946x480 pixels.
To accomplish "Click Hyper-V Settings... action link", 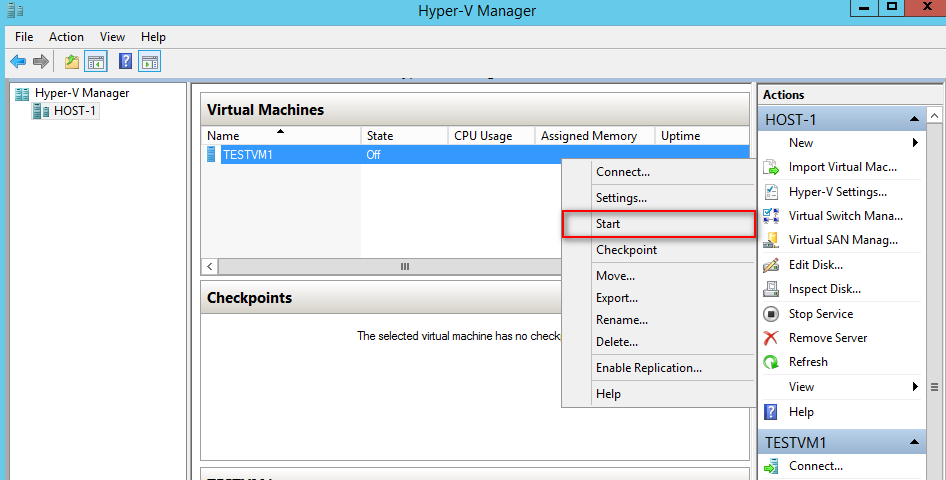I will pos(837,192).
